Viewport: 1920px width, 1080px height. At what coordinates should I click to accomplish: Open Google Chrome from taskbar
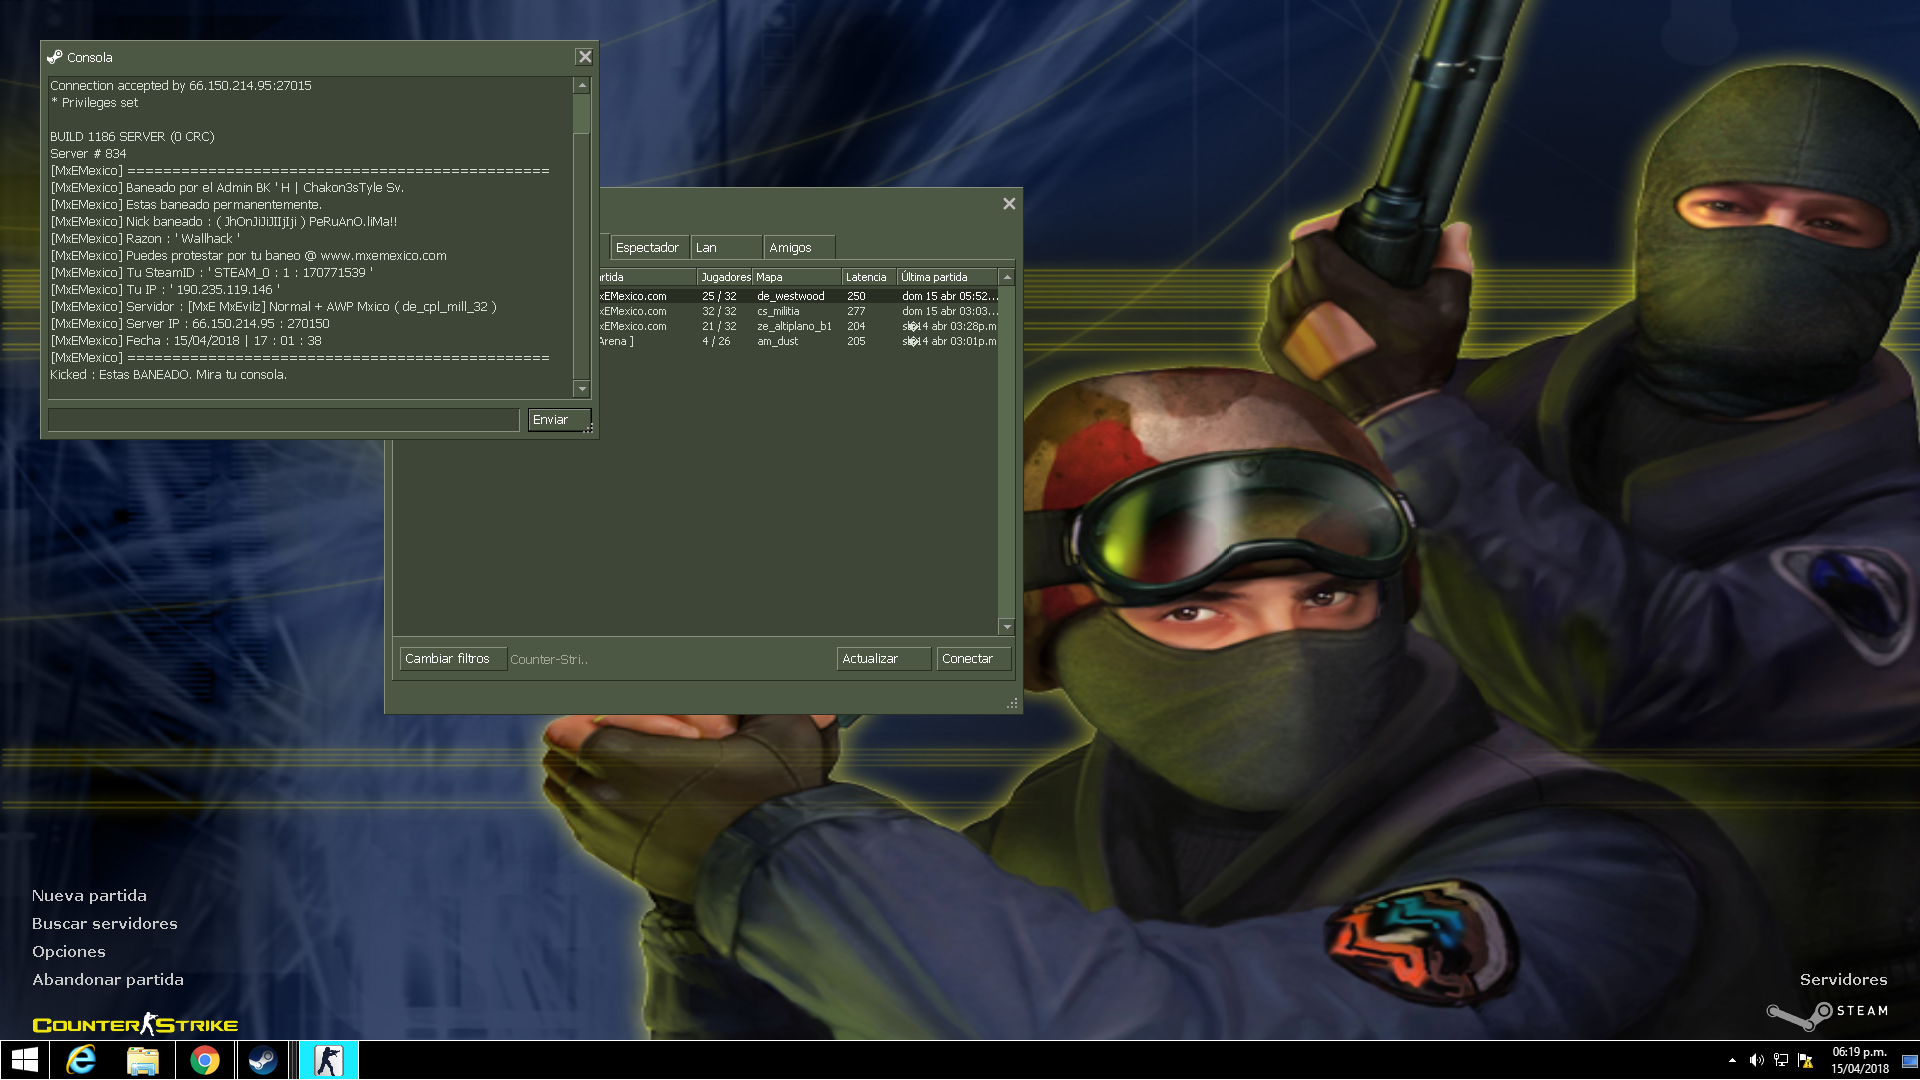coord(205,1060)
